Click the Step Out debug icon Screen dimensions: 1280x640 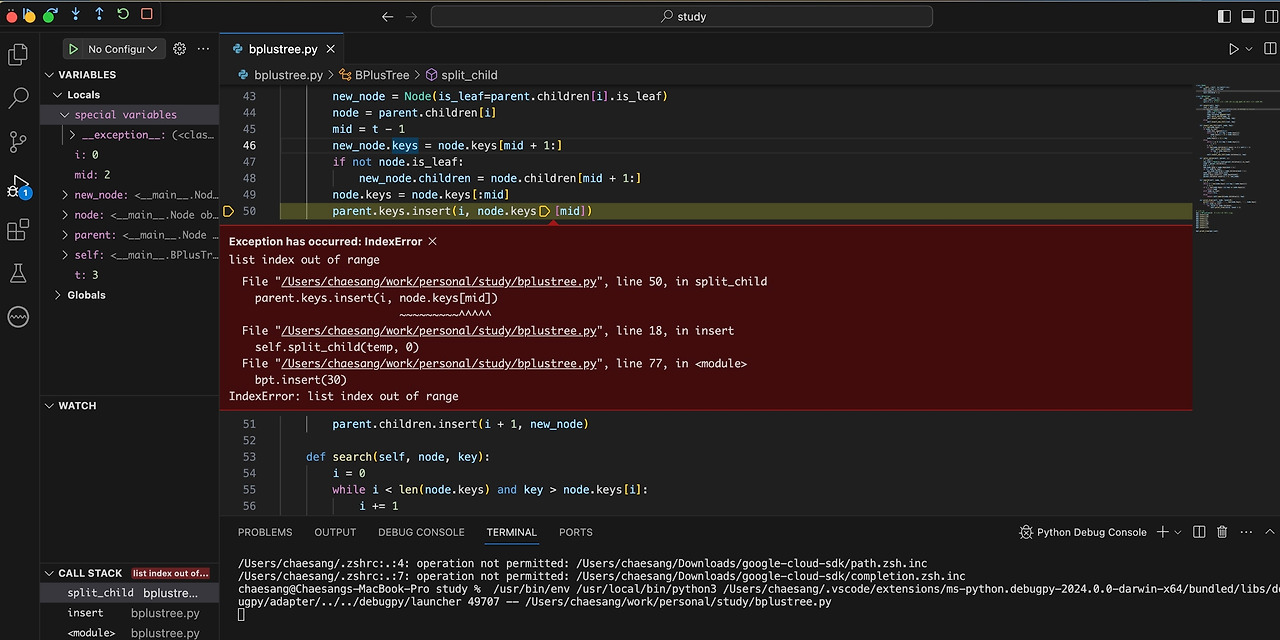tap(99, 14)
